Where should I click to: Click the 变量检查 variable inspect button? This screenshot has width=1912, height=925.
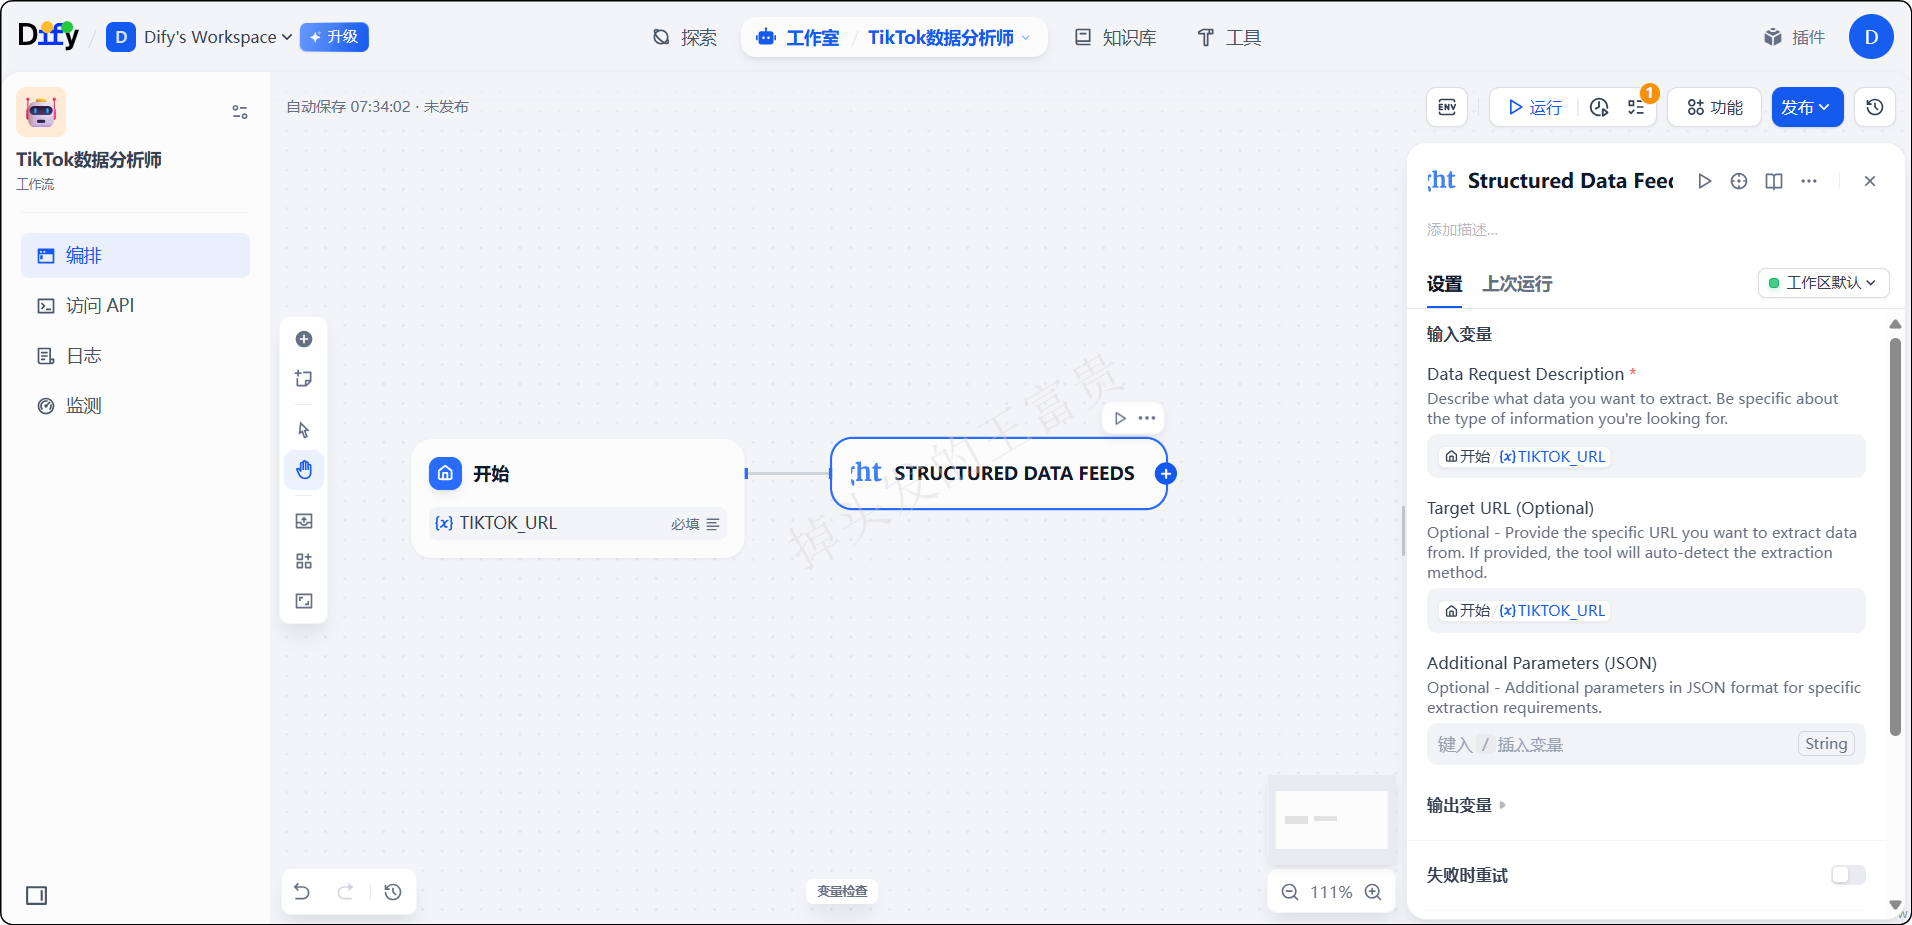pos(842,891)
